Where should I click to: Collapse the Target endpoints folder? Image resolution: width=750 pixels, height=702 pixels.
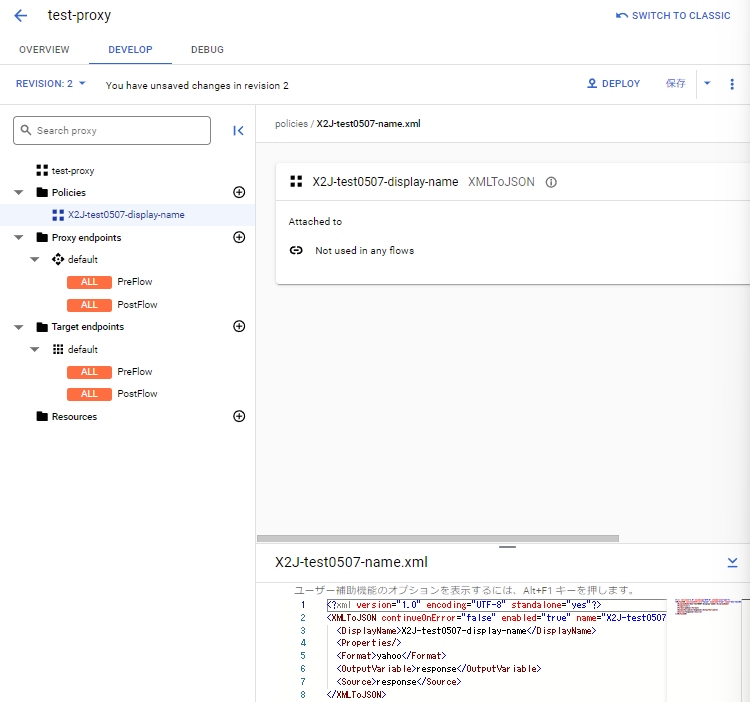19,328
